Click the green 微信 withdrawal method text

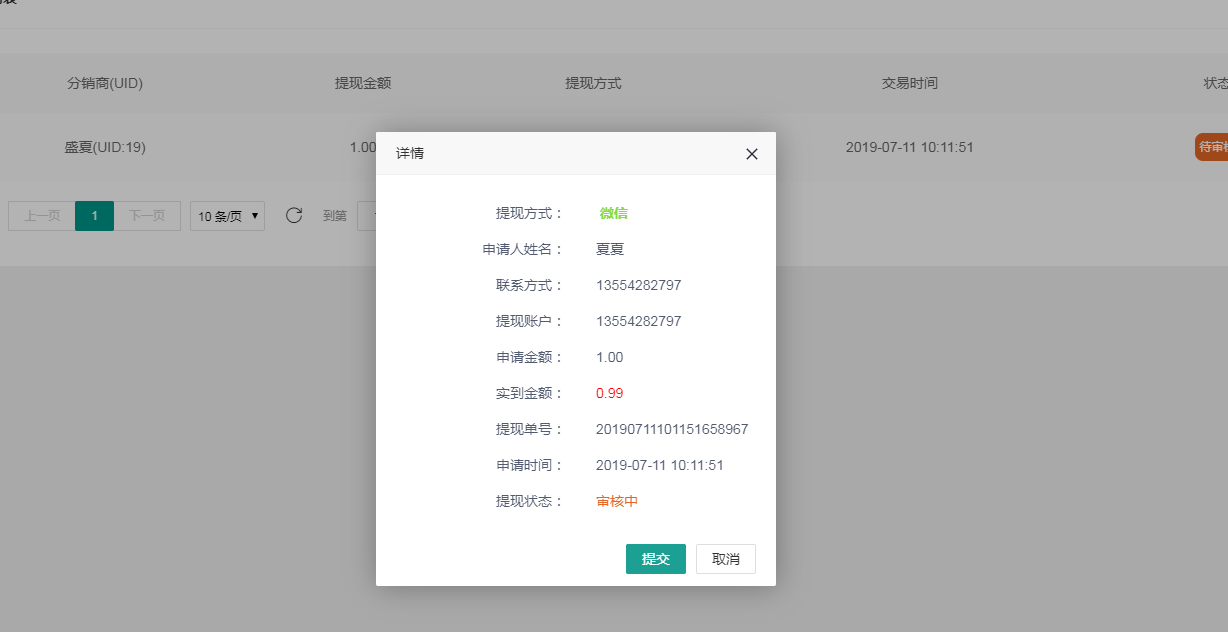coord(613,213)
